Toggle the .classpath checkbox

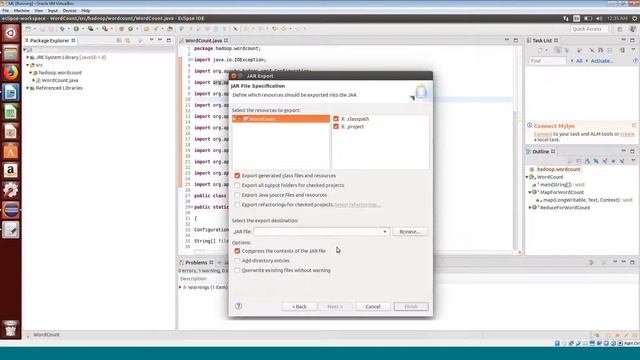(336, 119)
